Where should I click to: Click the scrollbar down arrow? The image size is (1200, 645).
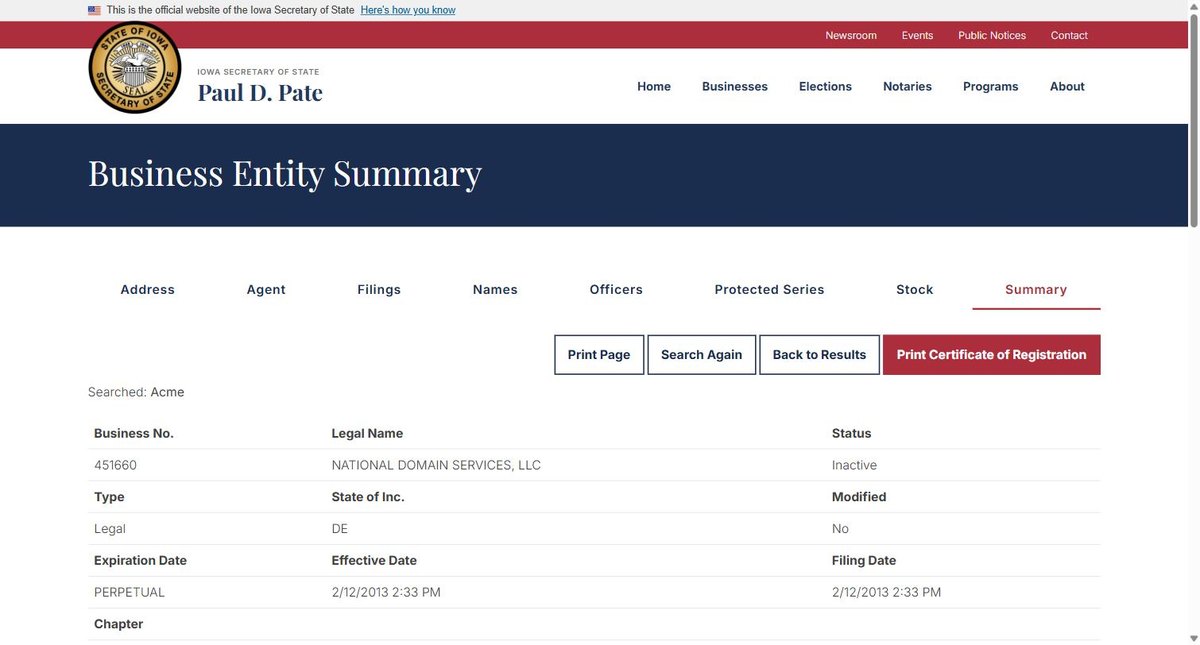coord(1193,638)
